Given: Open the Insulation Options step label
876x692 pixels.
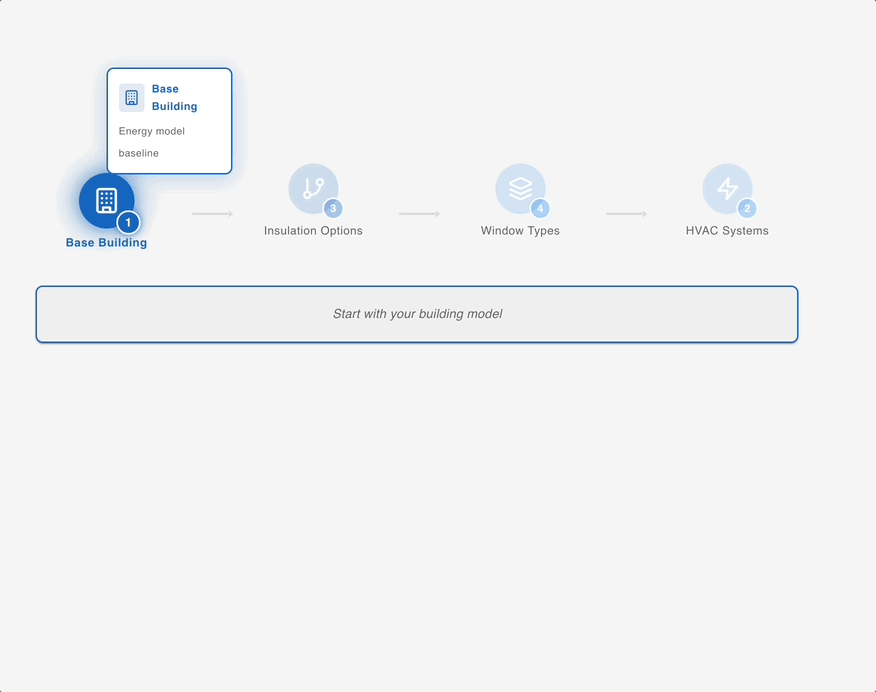Looking at the screenshot, I should pyautogui.click(x=313, y=231).
